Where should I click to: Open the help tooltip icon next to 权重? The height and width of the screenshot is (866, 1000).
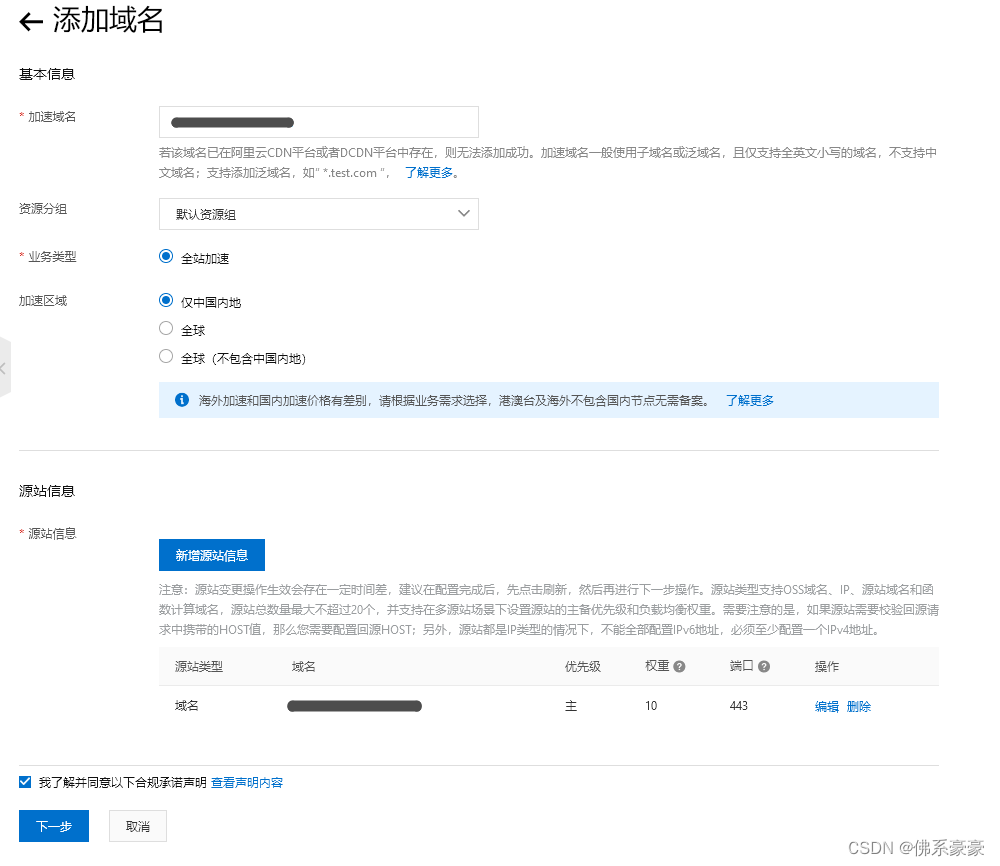pos(677,665)
